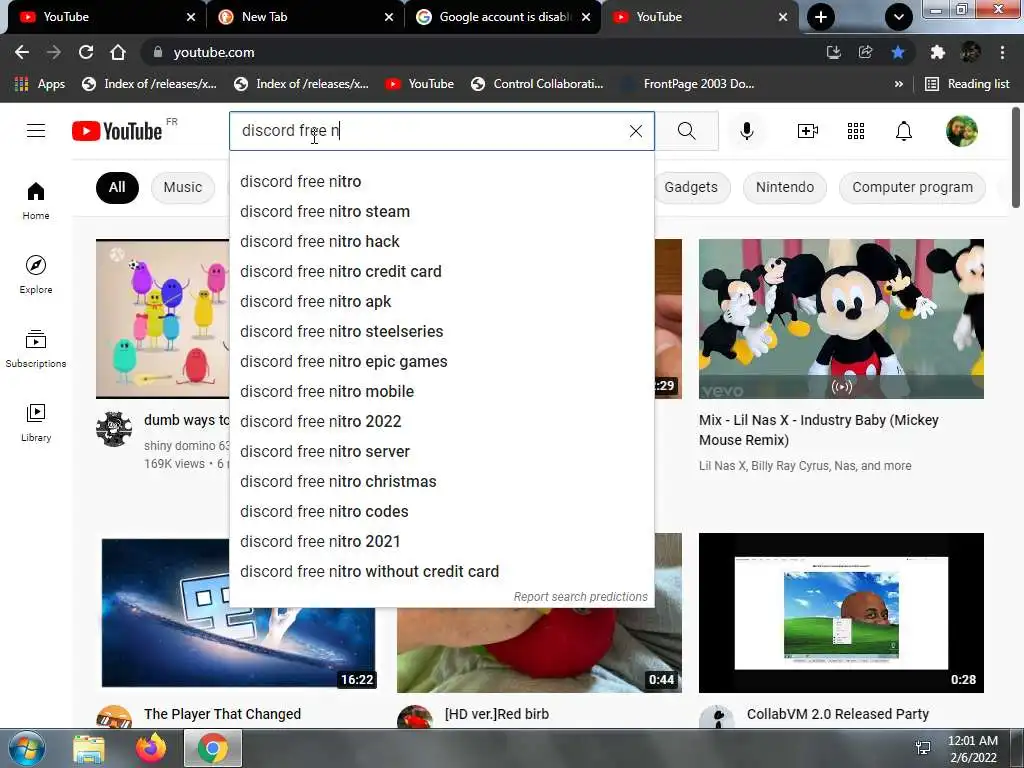The width and height of the screenshot is (1024, 768).
Task: Click the magnifier search button
Action: coord(686,131)
